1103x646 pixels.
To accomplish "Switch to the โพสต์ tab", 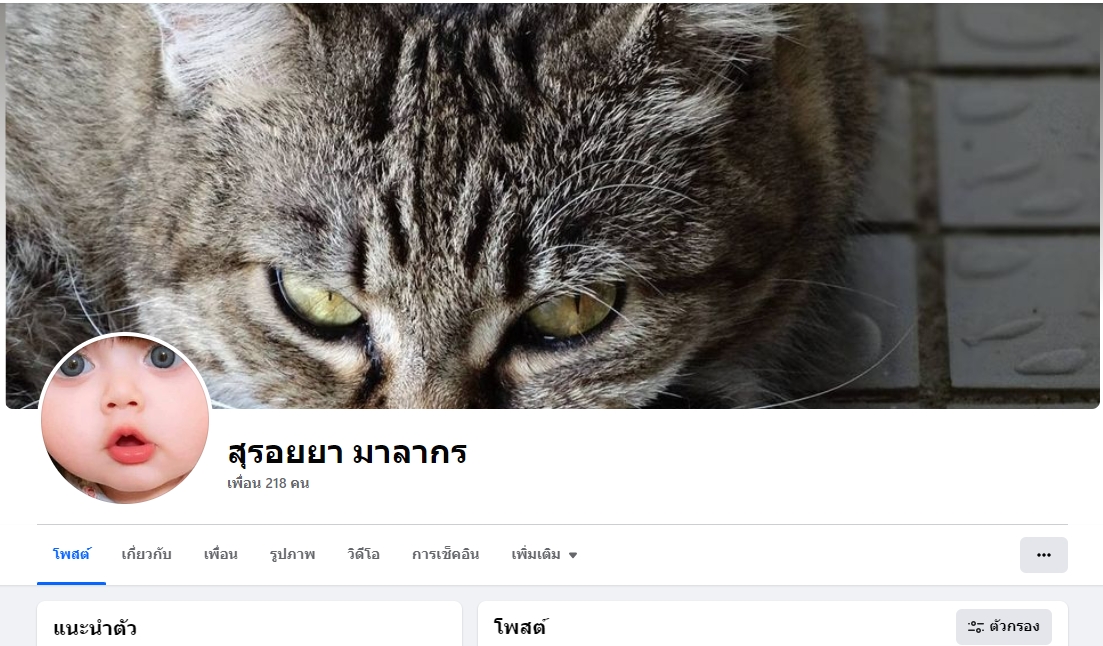I will point(71,555).
